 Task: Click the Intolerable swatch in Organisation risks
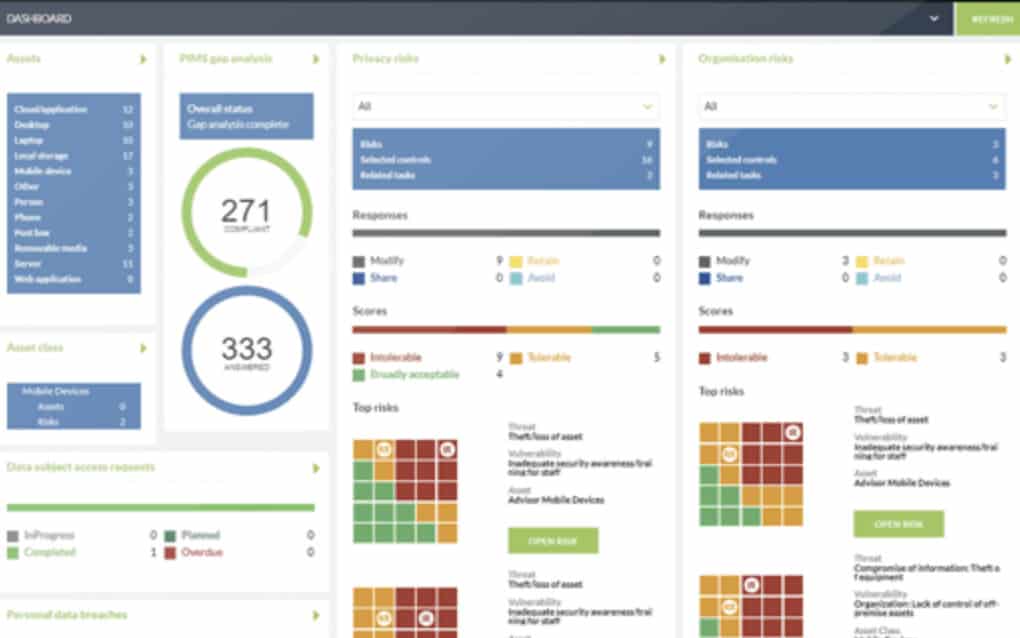[705, 358]
